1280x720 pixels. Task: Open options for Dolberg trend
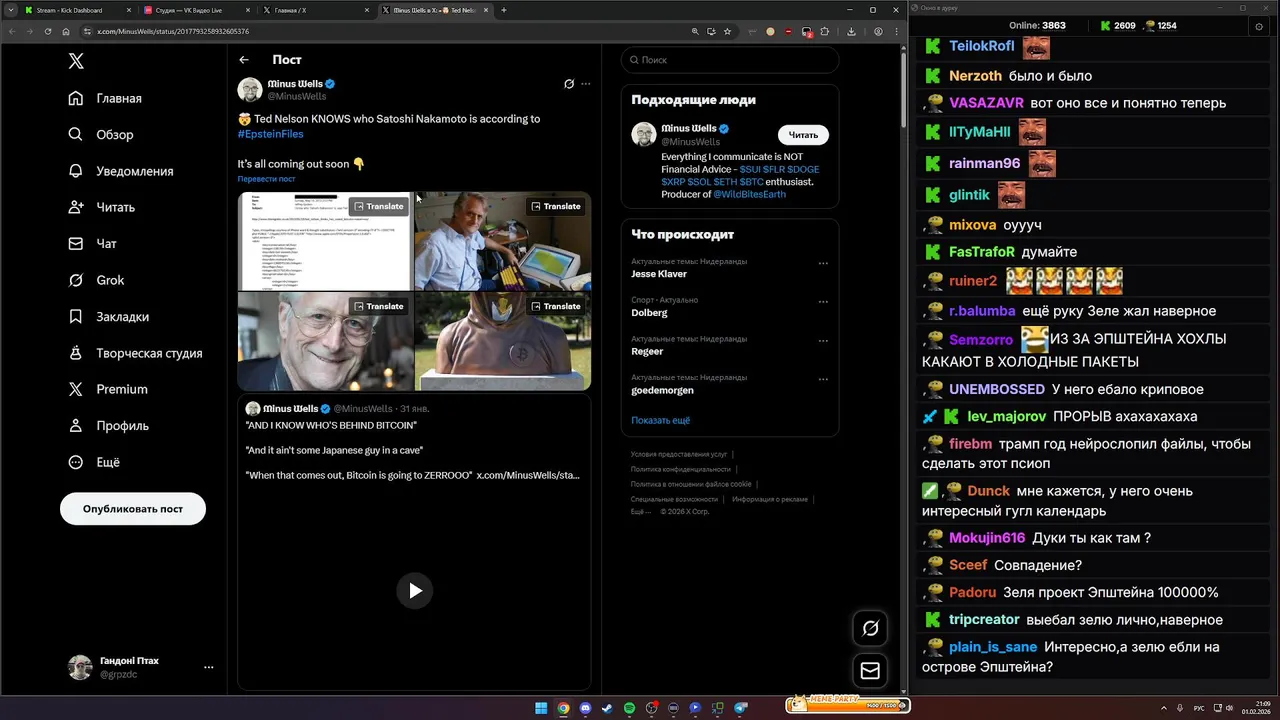[823, 302]
